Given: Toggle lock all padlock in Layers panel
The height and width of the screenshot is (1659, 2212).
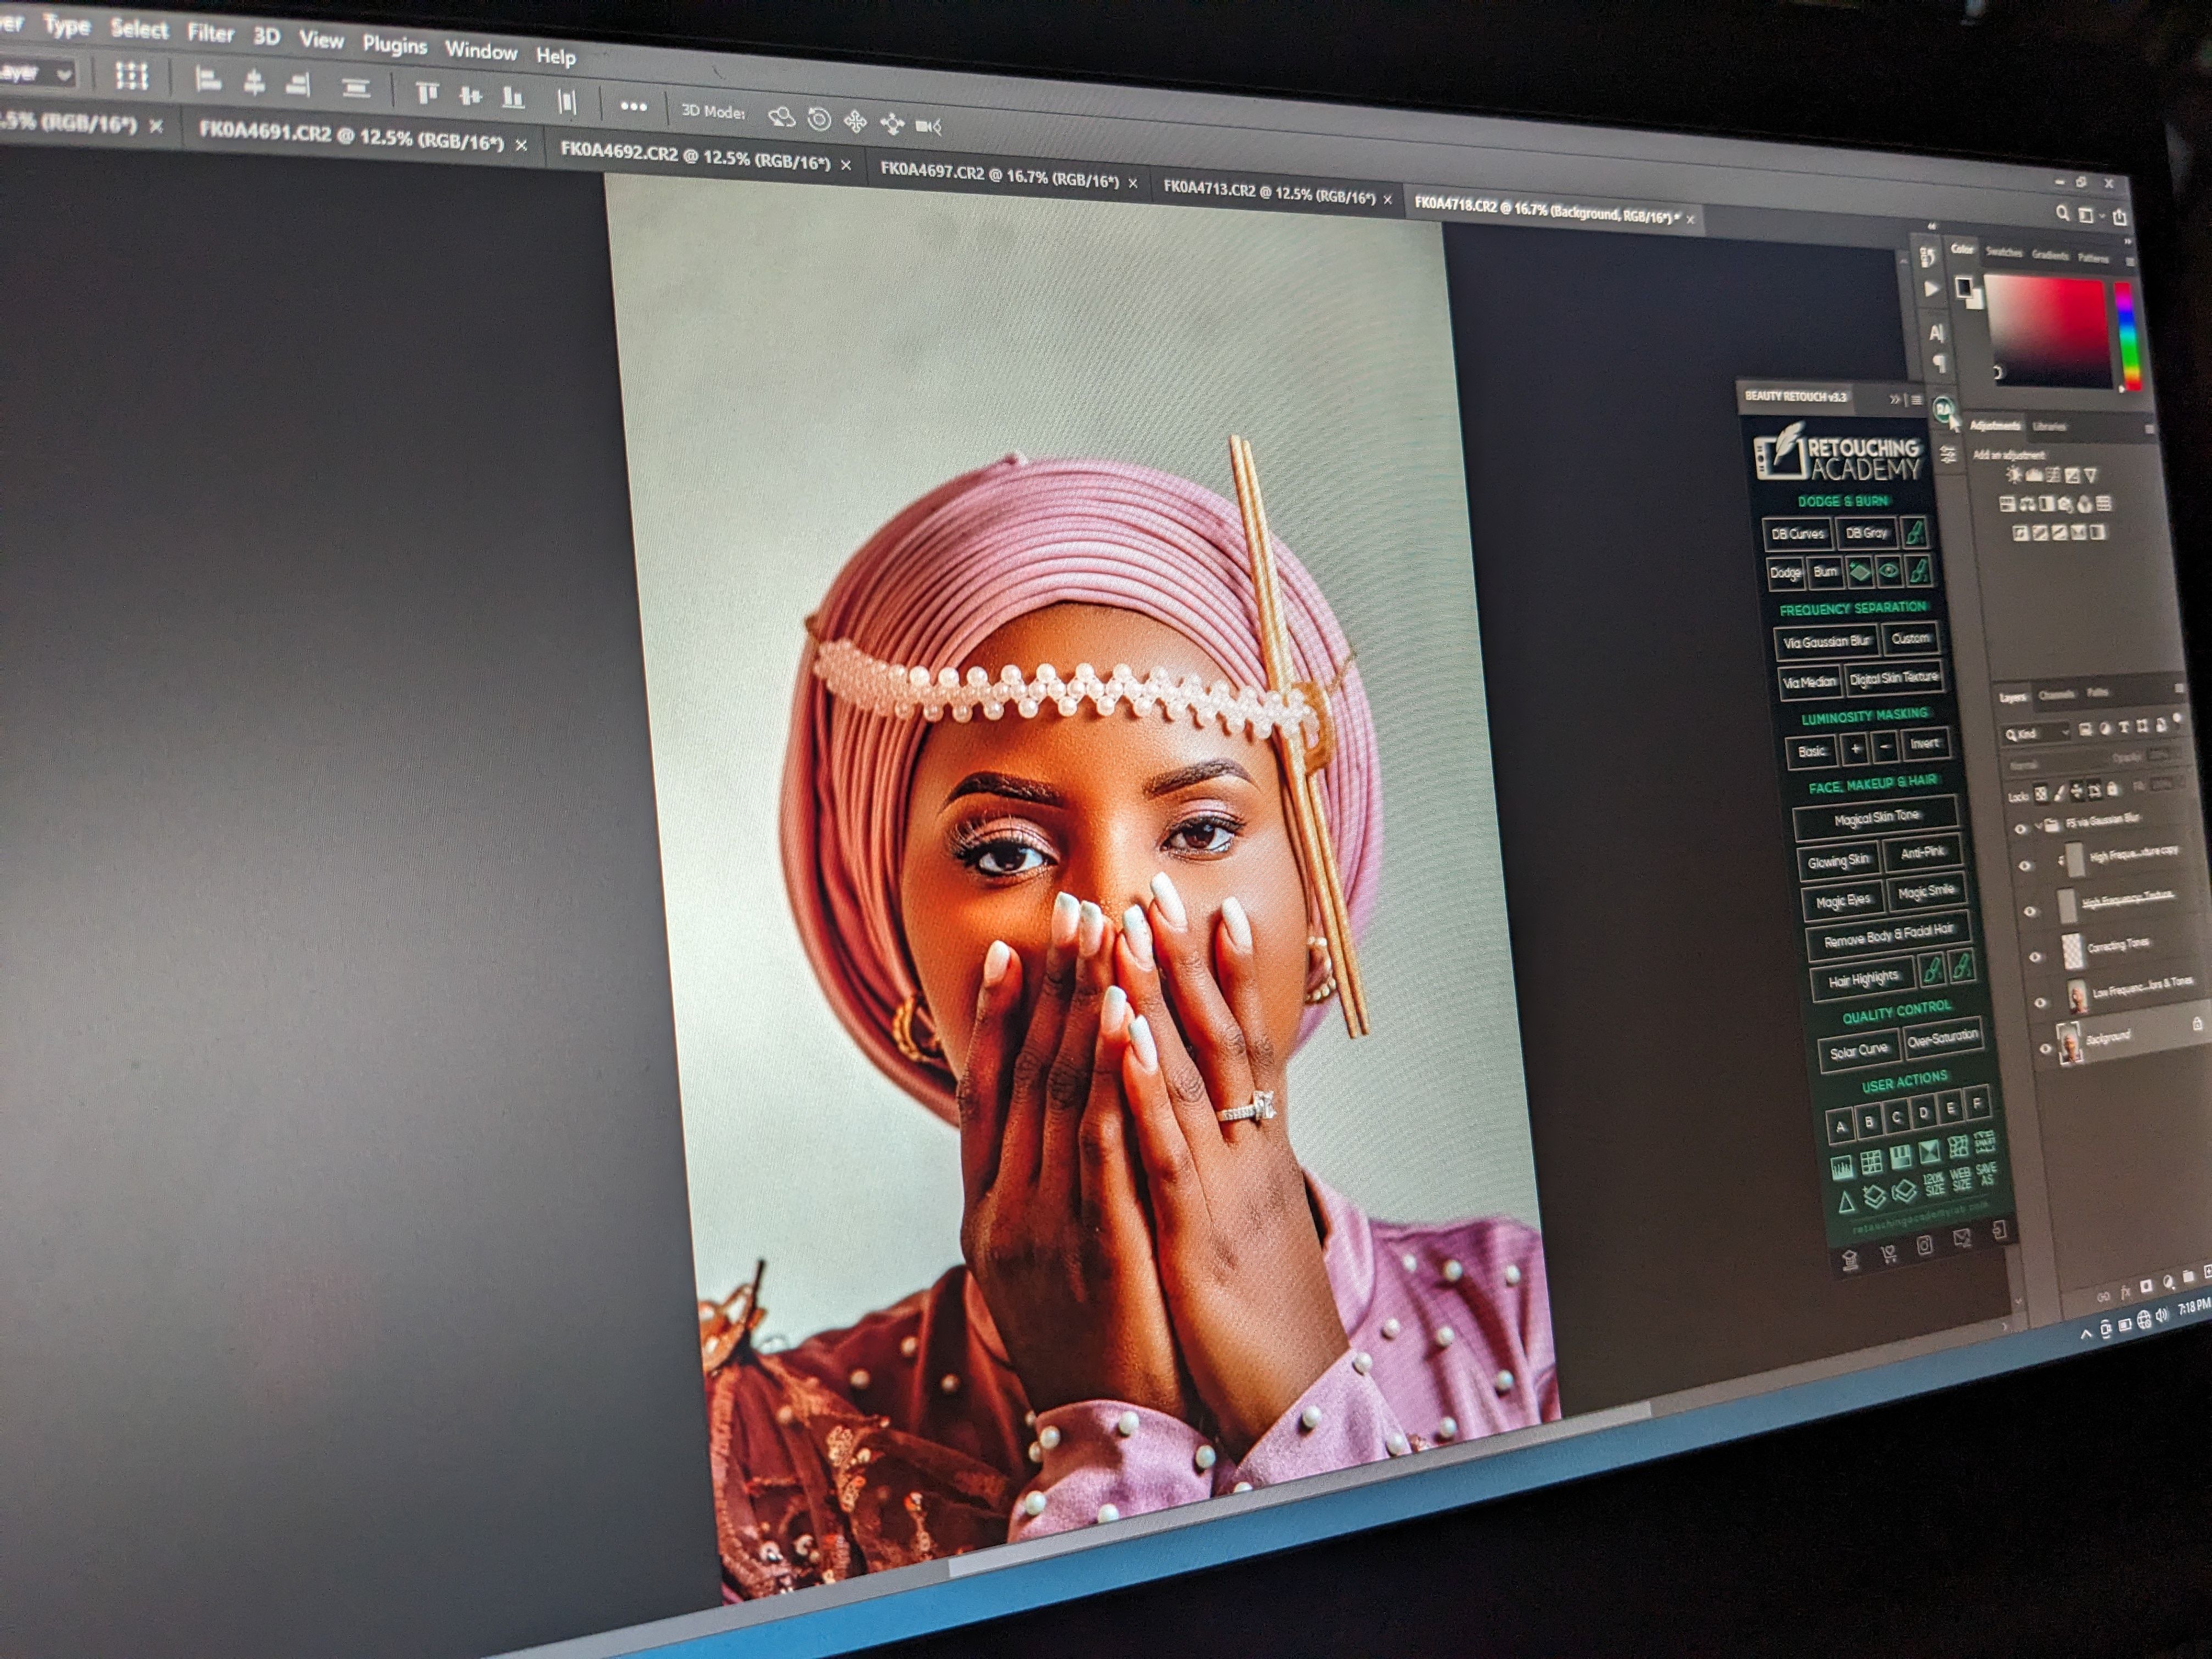Looking at the screenshot, I should (2112, 789).
